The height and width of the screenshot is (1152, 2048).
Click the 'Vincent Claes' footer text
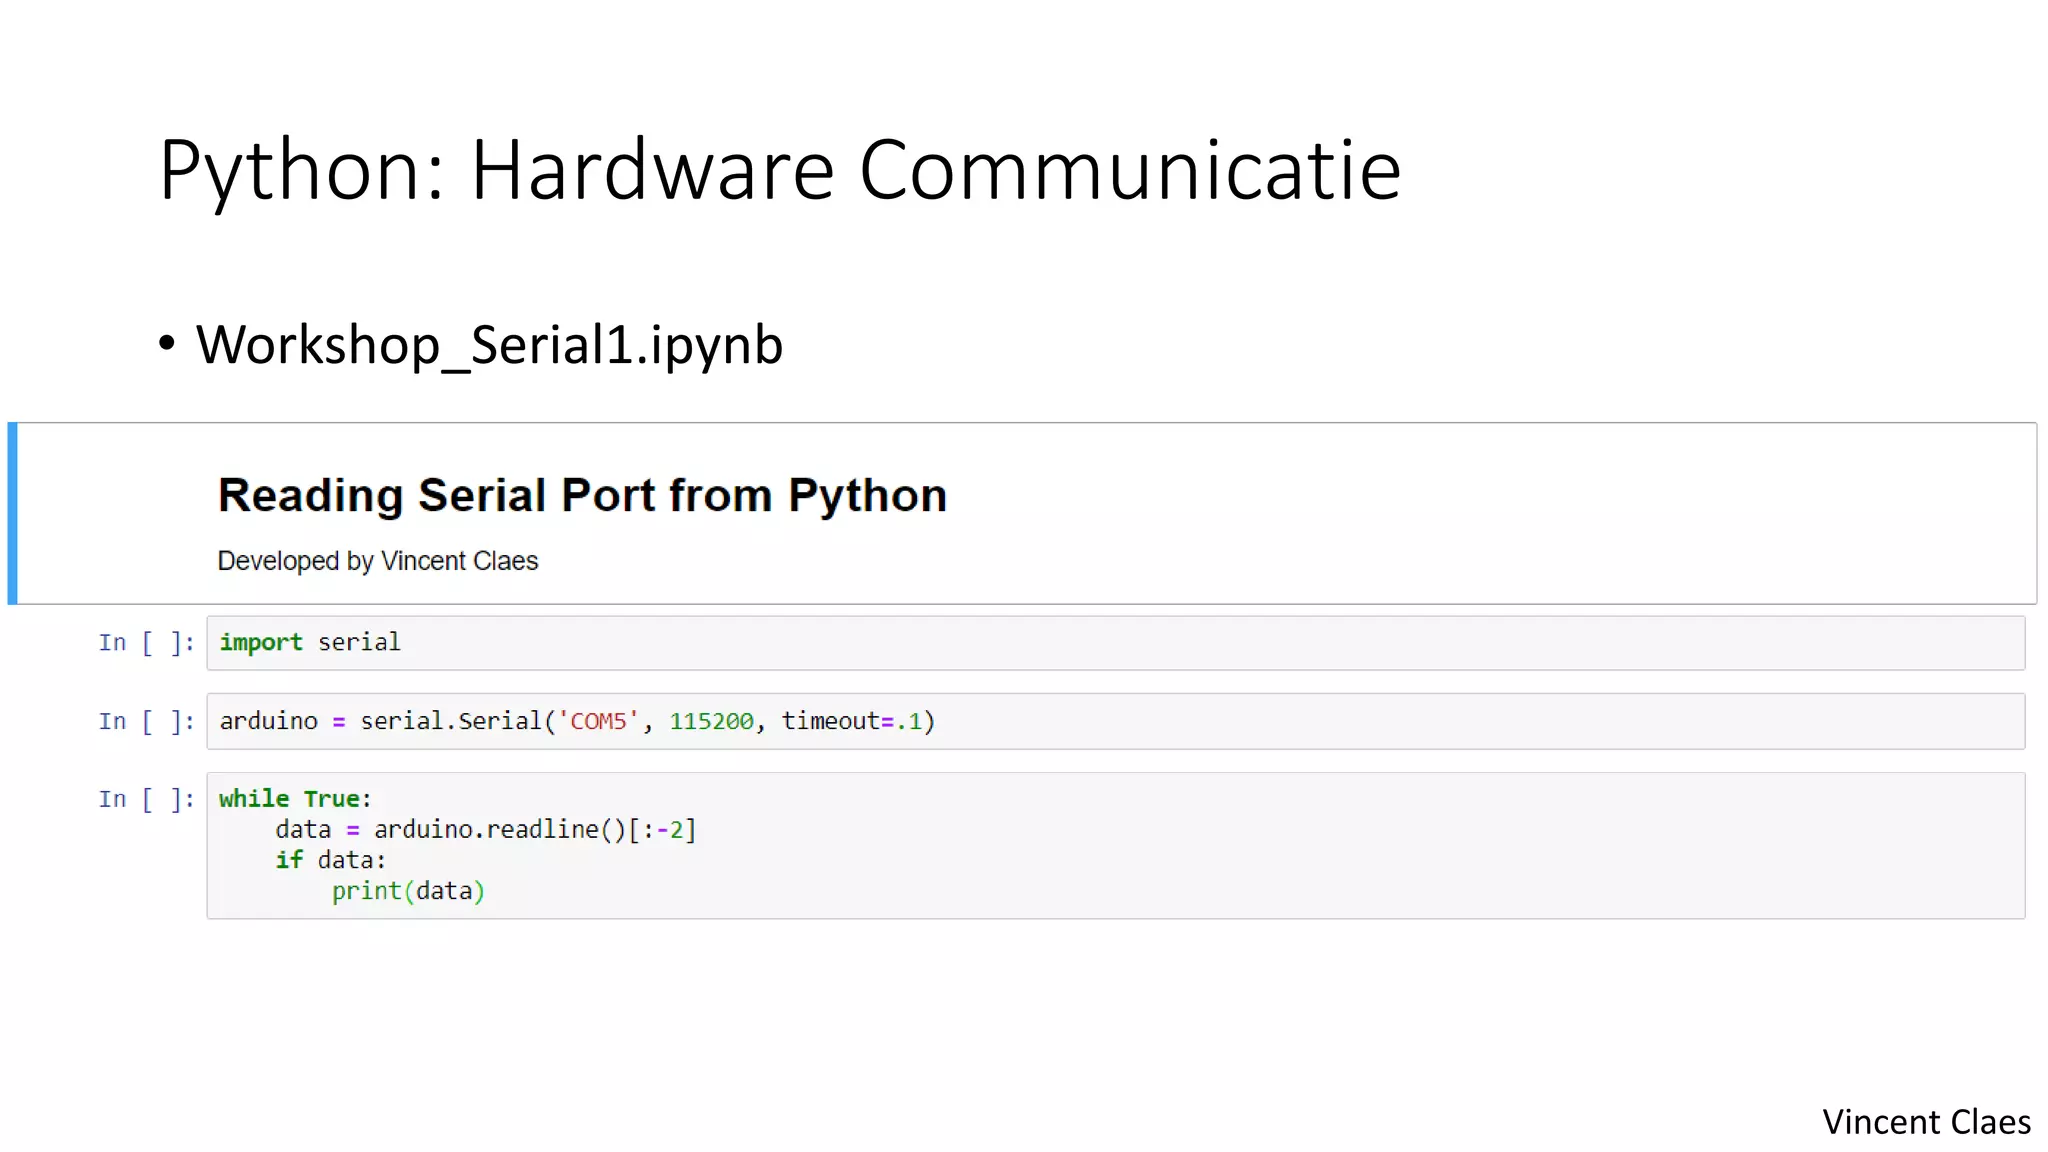(1926, 1122)
